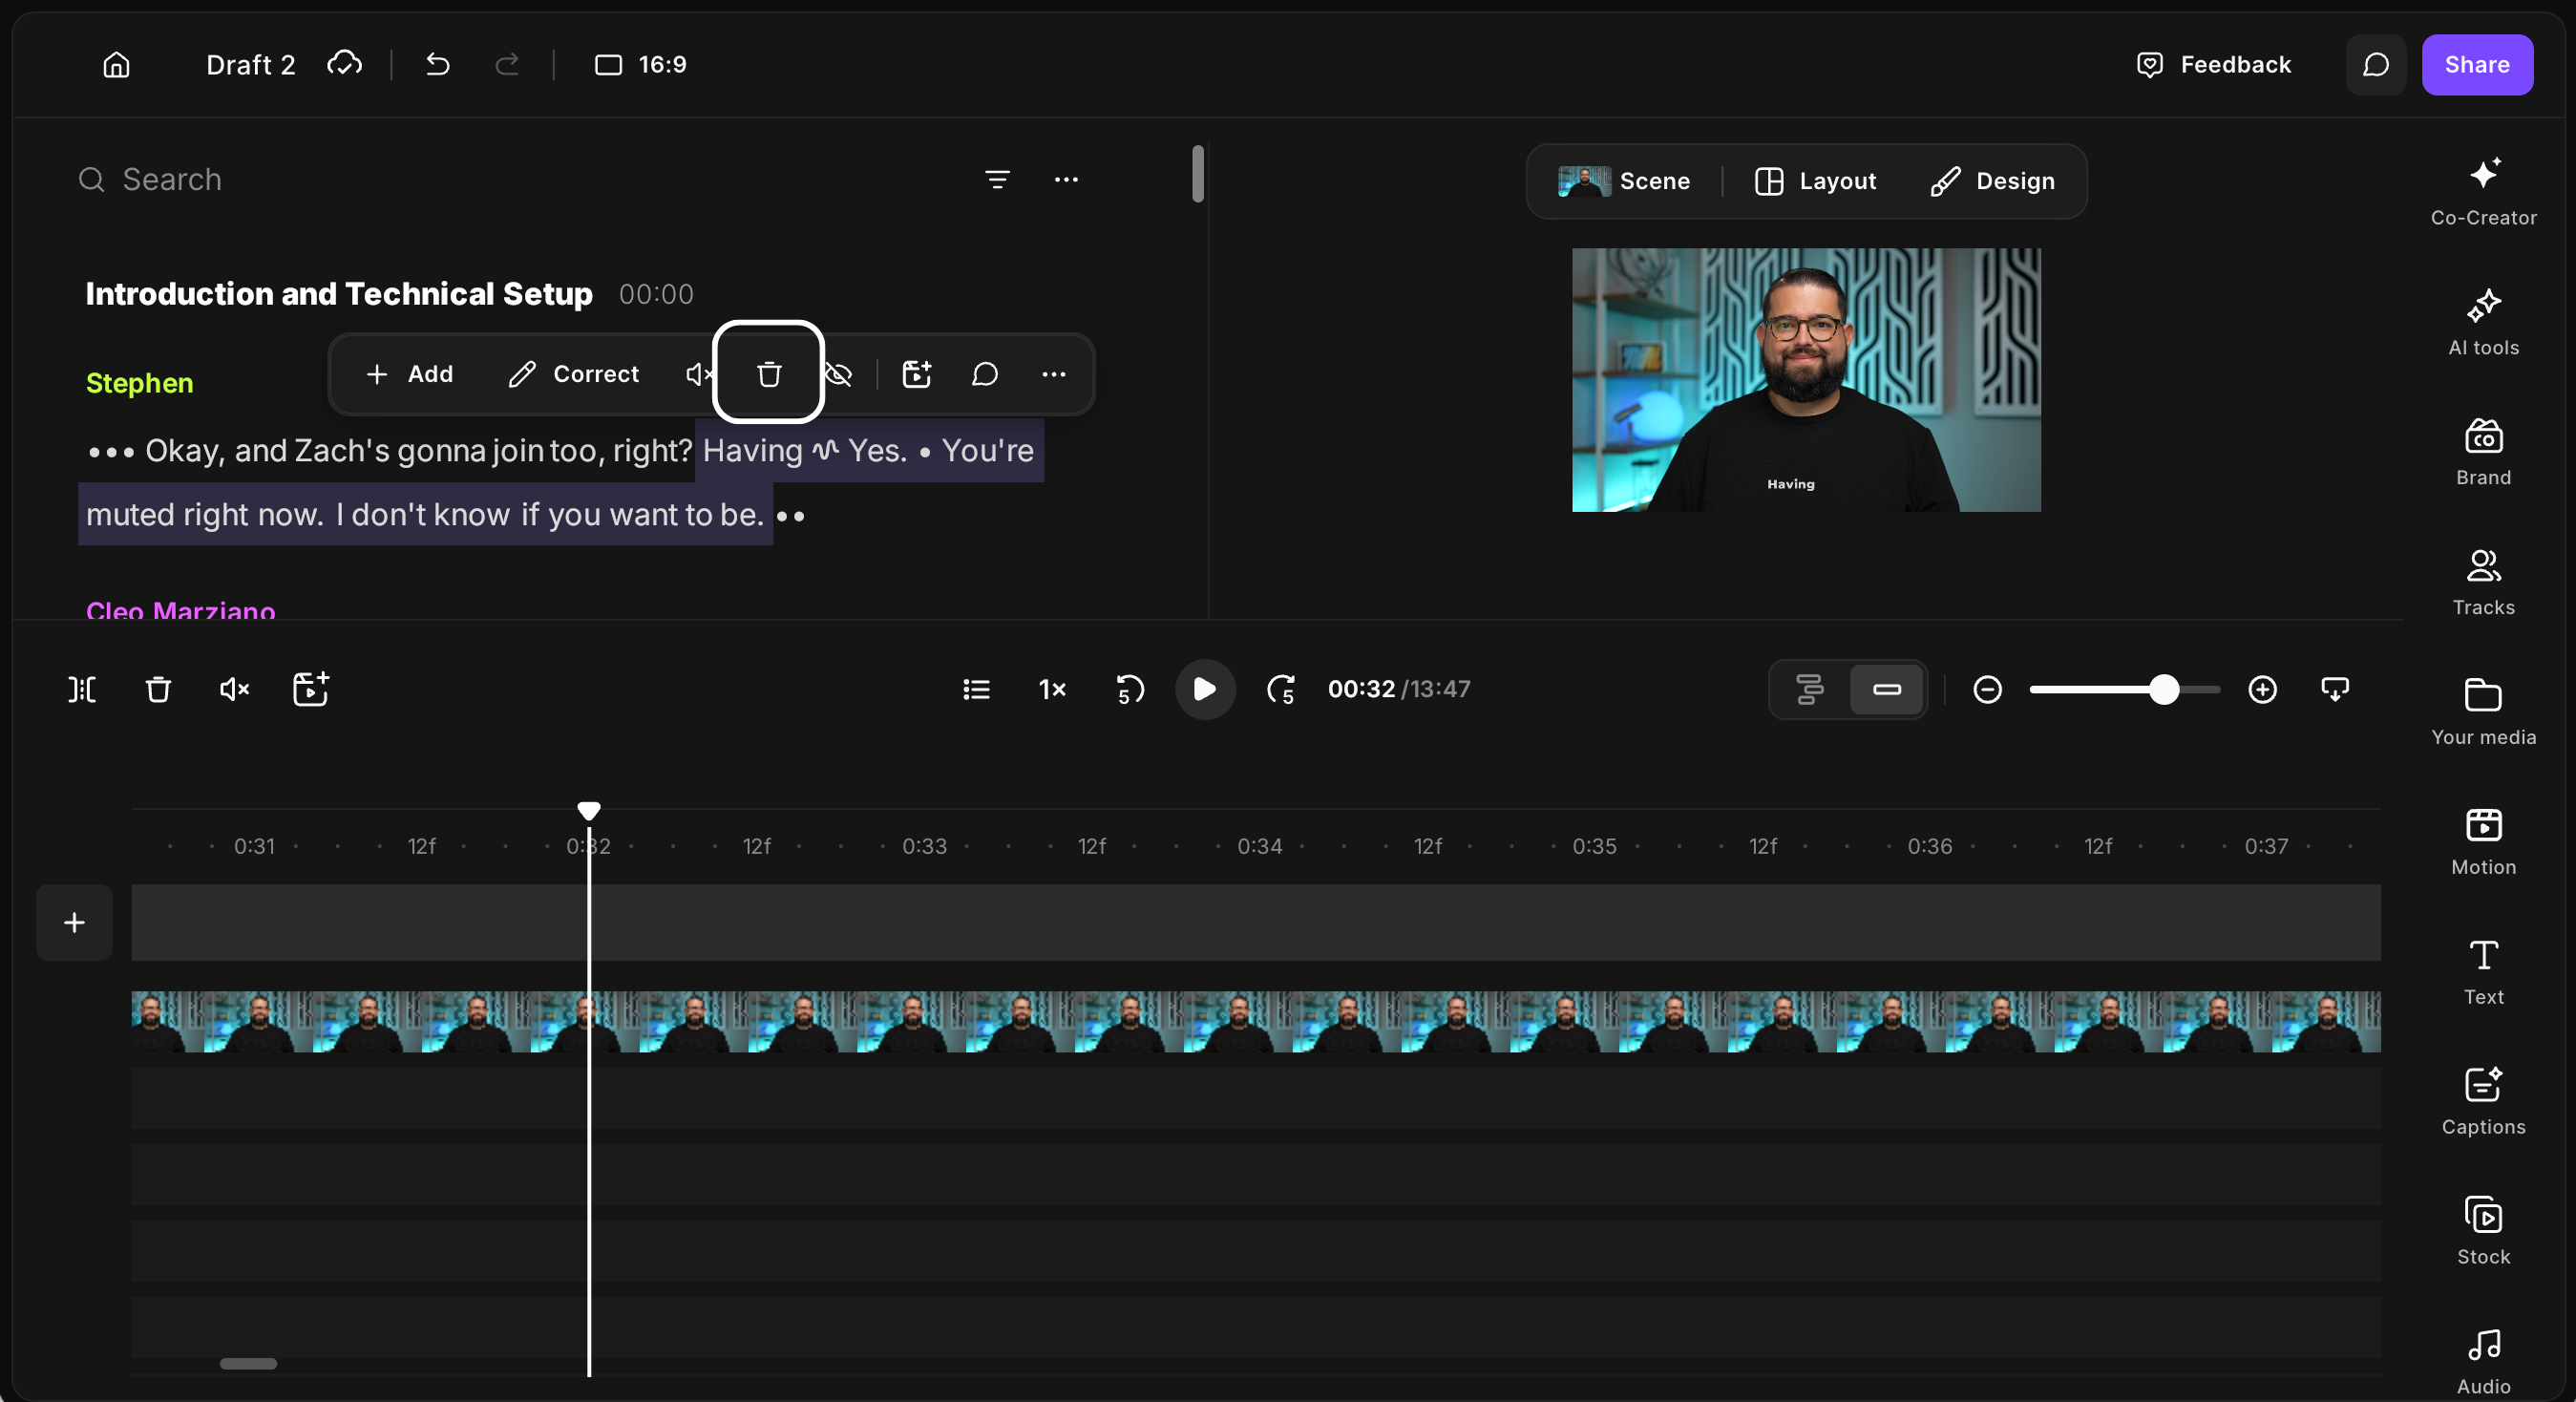Open the transcript more options menu
The image size is (2576, 1402).
[x=1066, y=180]
